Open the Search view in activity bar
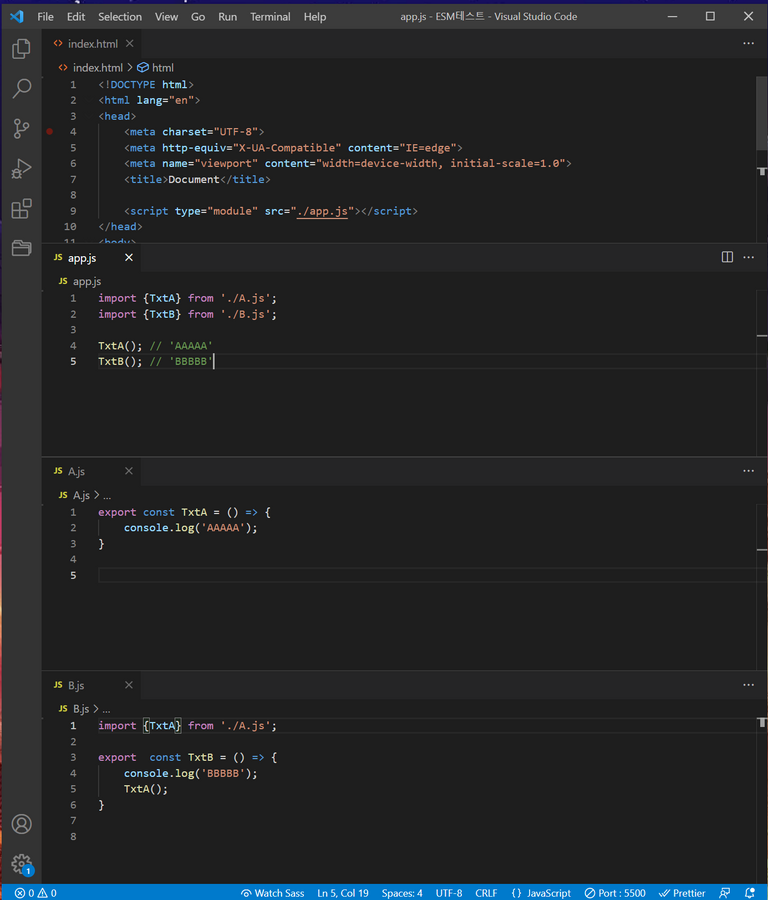The height and width of the screenshot is (900, 768). (21, 88)
